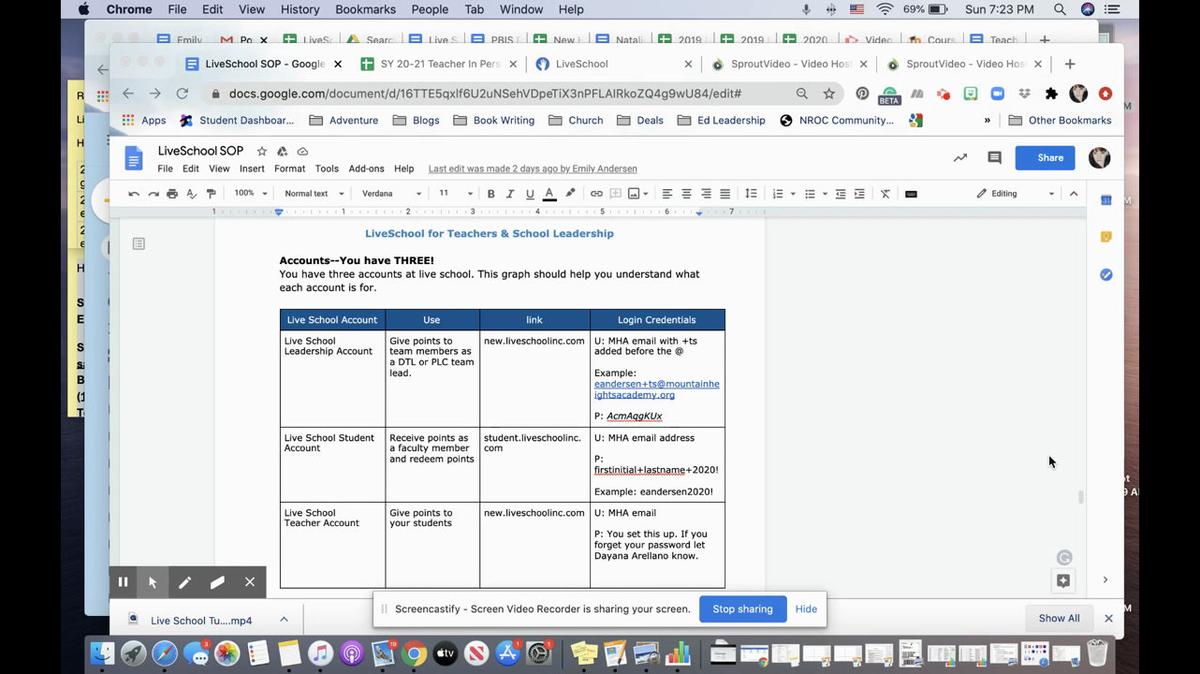Open the comment history icon

coord(994,158)
